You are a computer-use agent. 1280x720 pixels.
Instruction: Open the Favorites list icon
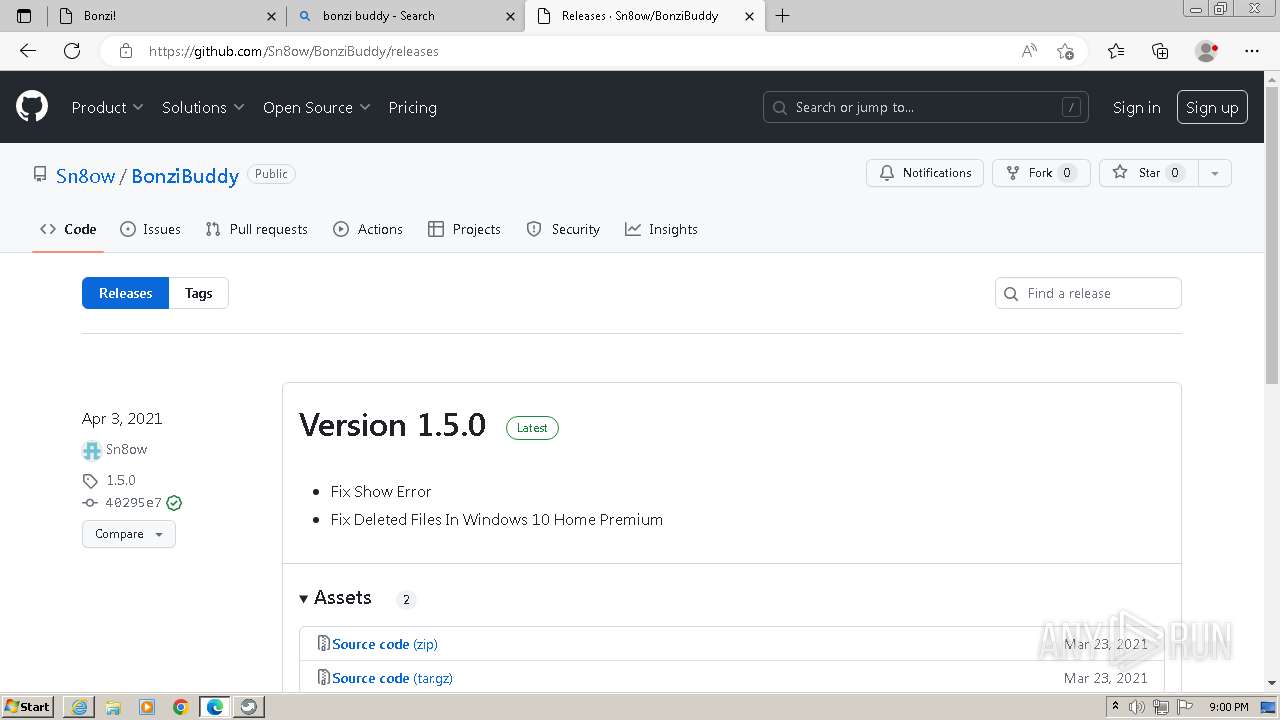1116,51
